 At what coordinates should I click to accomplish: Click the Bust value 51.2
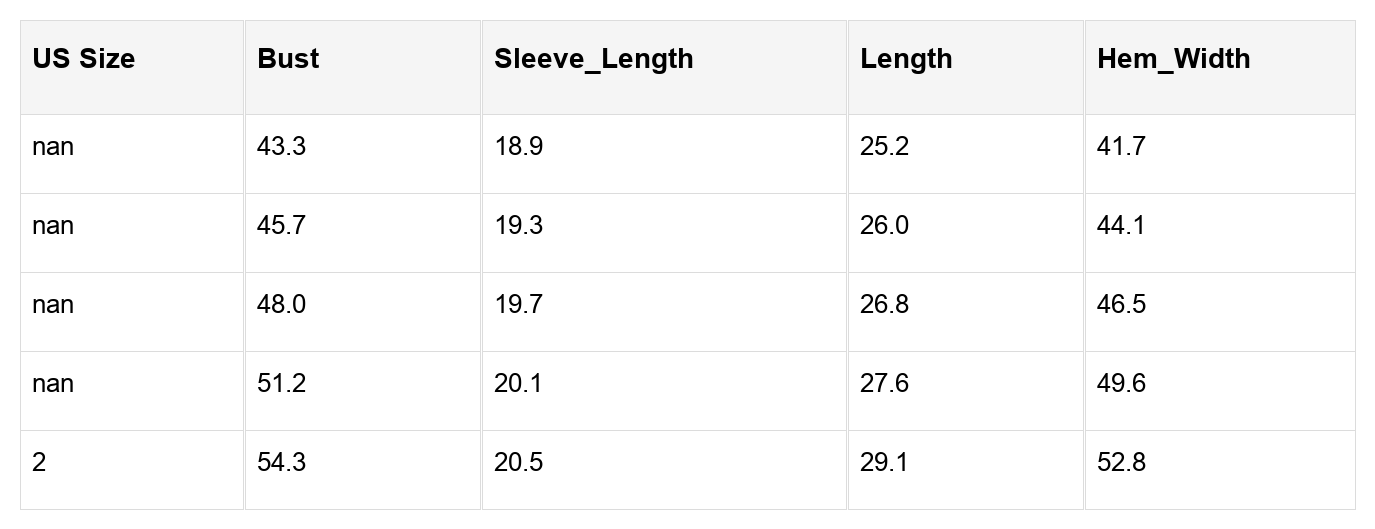click(281, 384)
